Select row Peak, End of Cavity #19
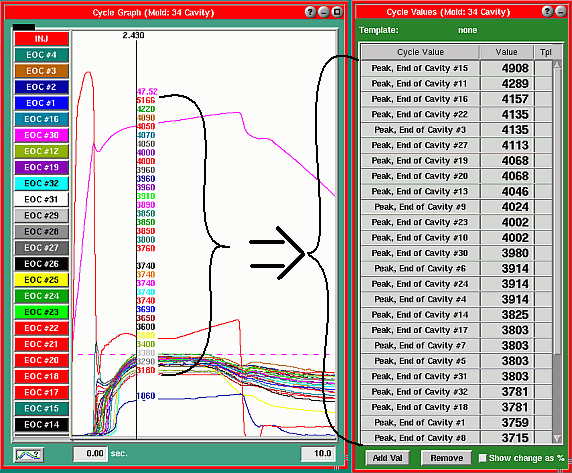Viewport: 572px width, 473px height. [x=456, y=160]
